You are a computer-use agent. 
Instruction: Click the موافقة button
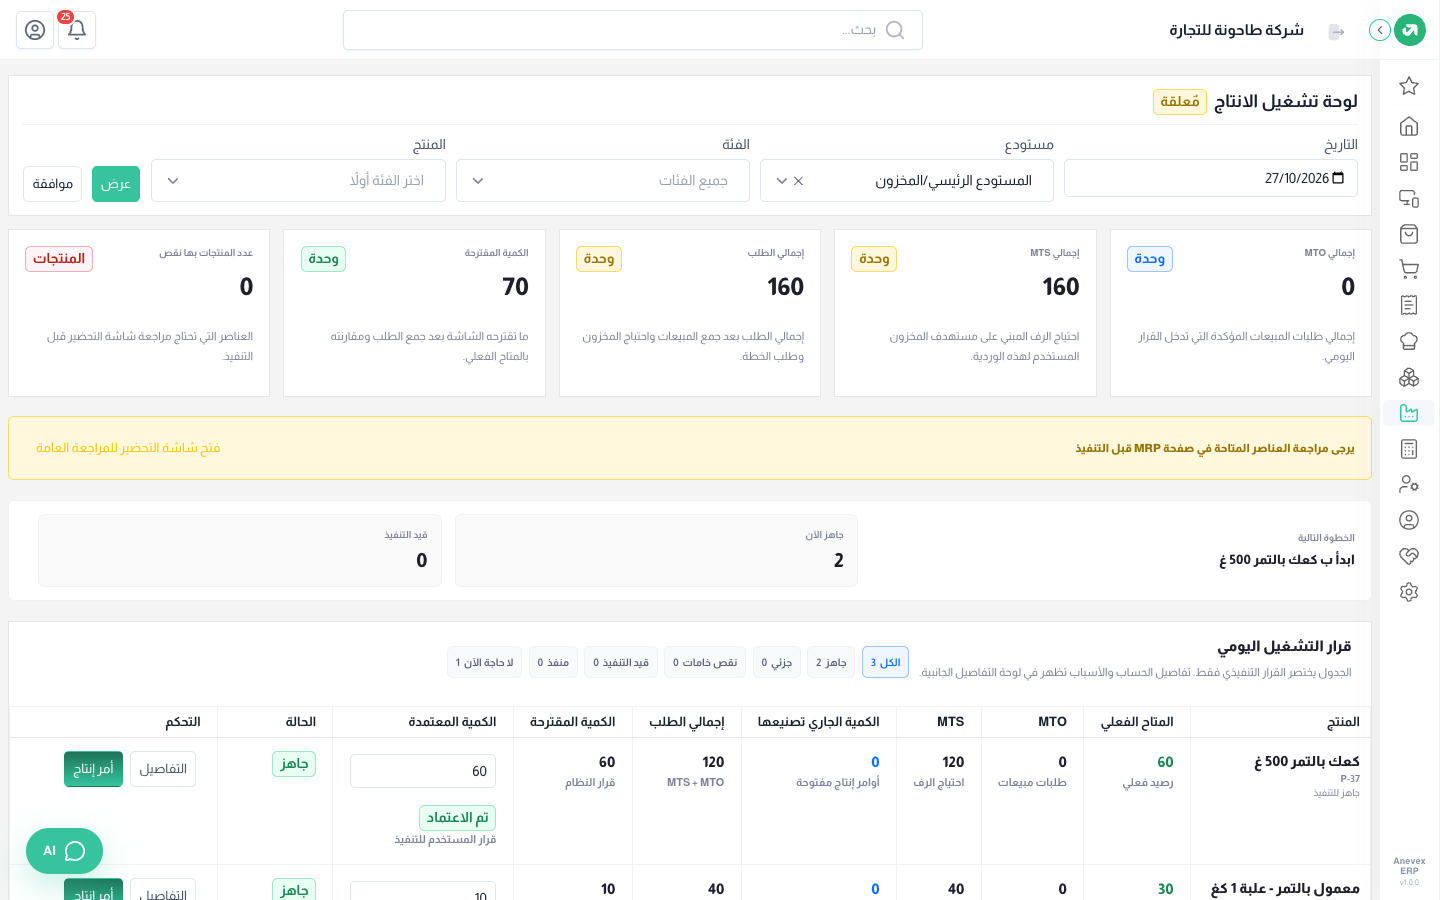tap(53, 184)
